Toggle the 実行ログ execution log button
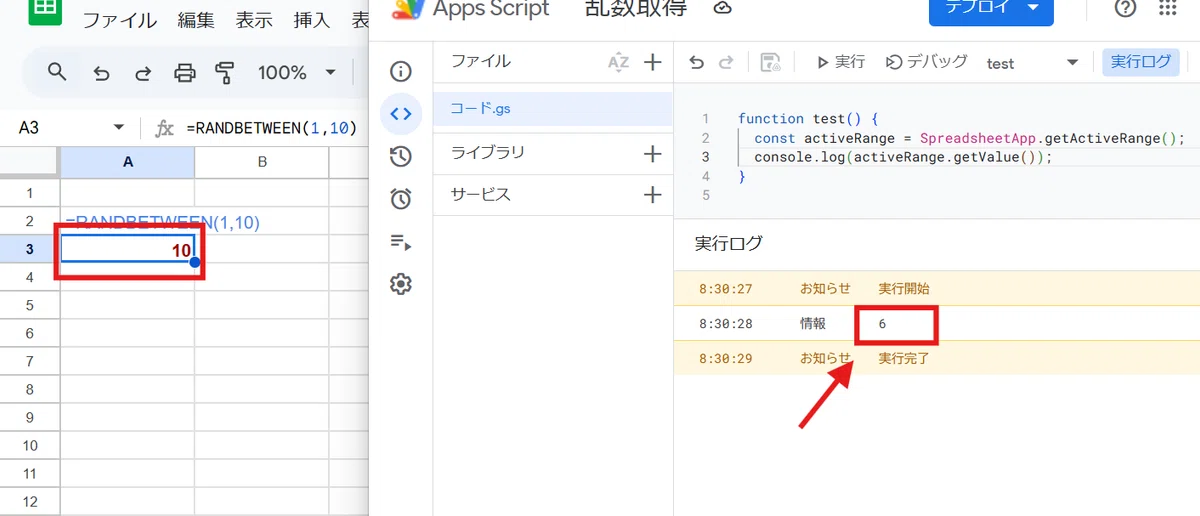1200x516 pixels. (x=1141, y=62)
